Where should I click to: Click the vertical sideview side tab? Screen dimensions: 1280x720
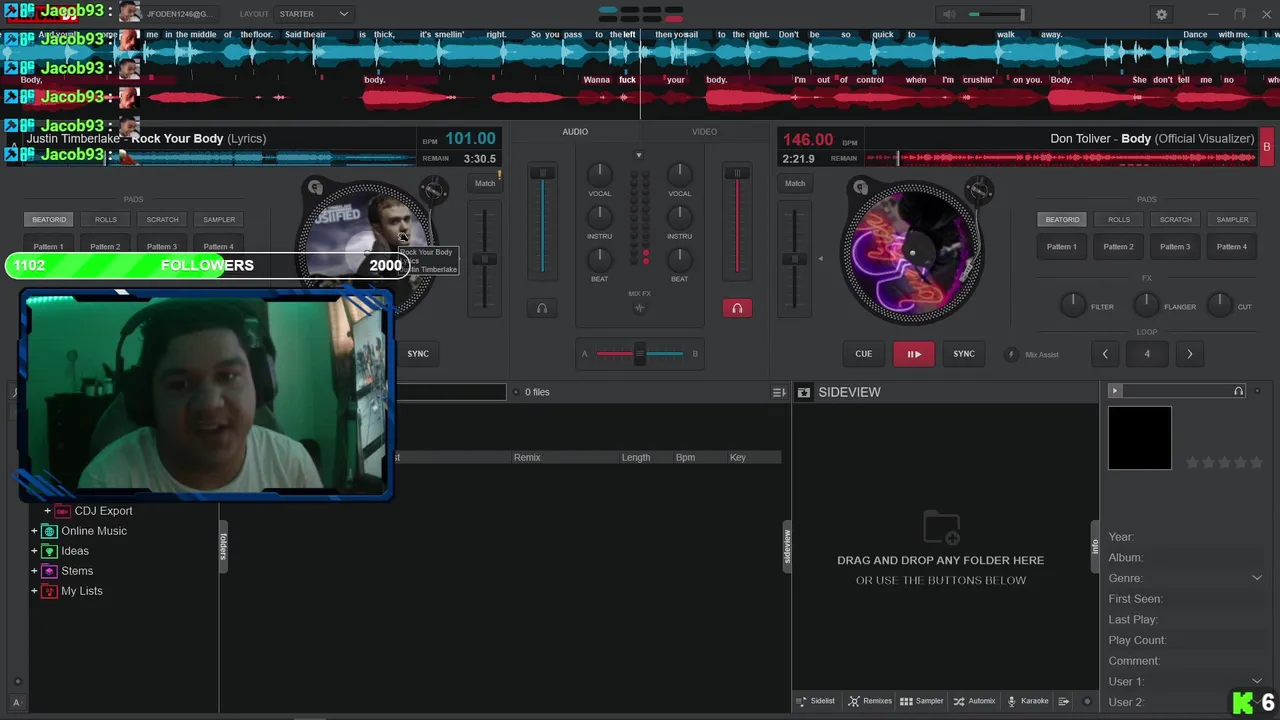pos(787,546)
